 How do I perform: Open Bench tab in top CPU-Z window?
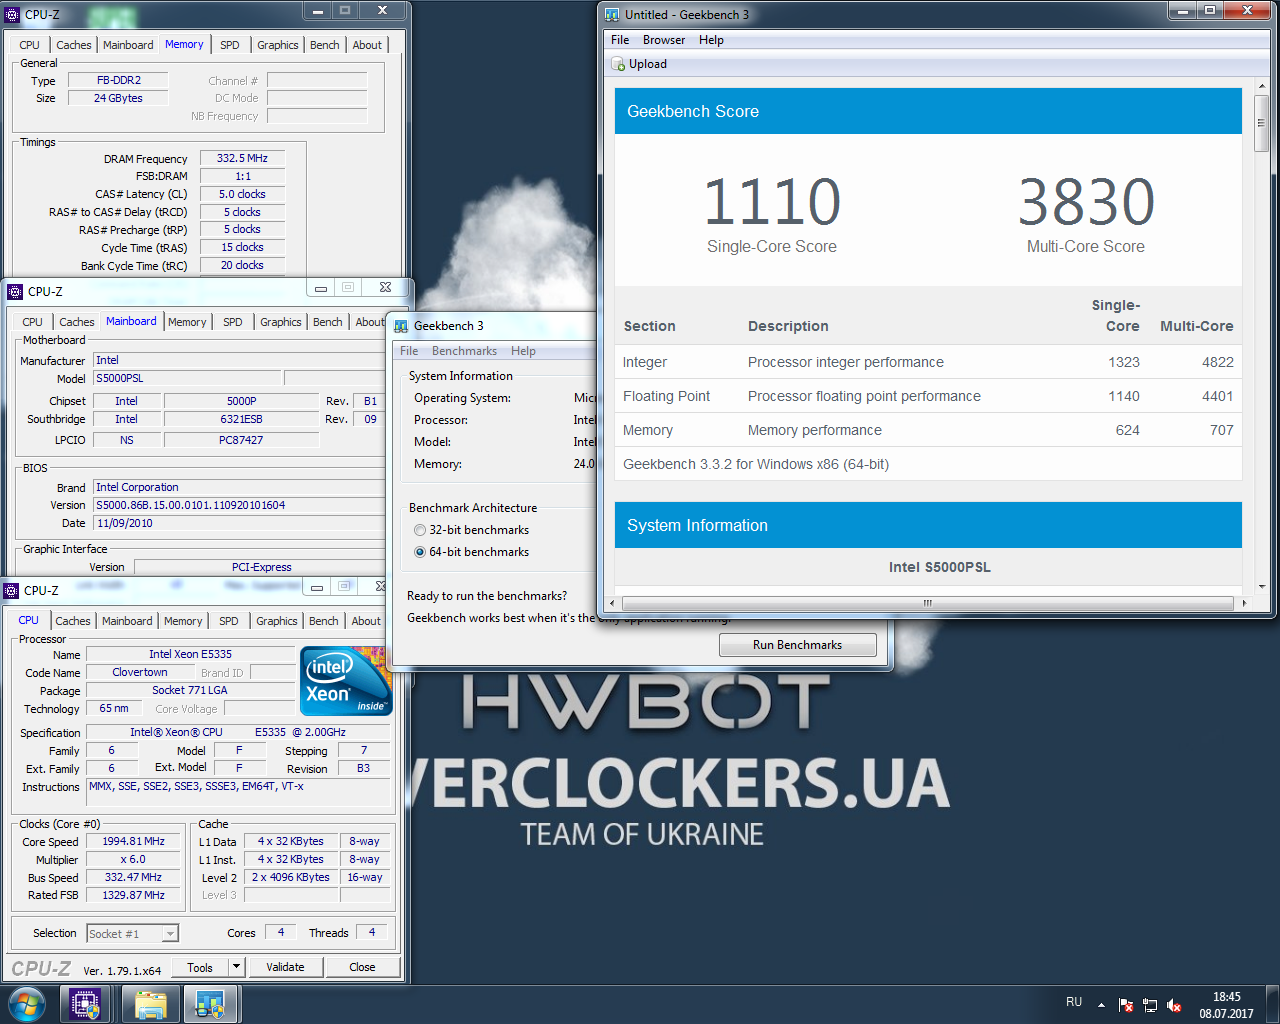(325, 45)
